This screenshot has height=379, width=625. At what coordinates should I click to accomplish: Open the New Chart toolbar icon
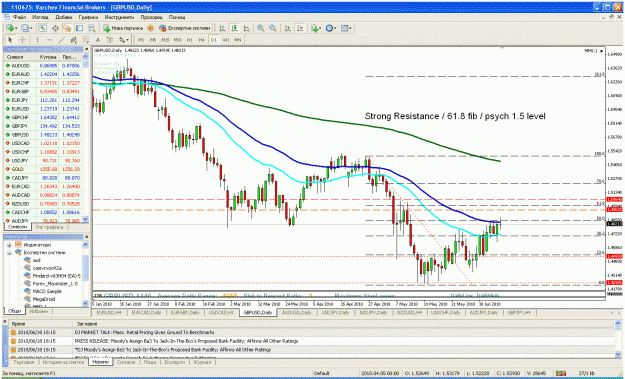[x=11, y=28]
